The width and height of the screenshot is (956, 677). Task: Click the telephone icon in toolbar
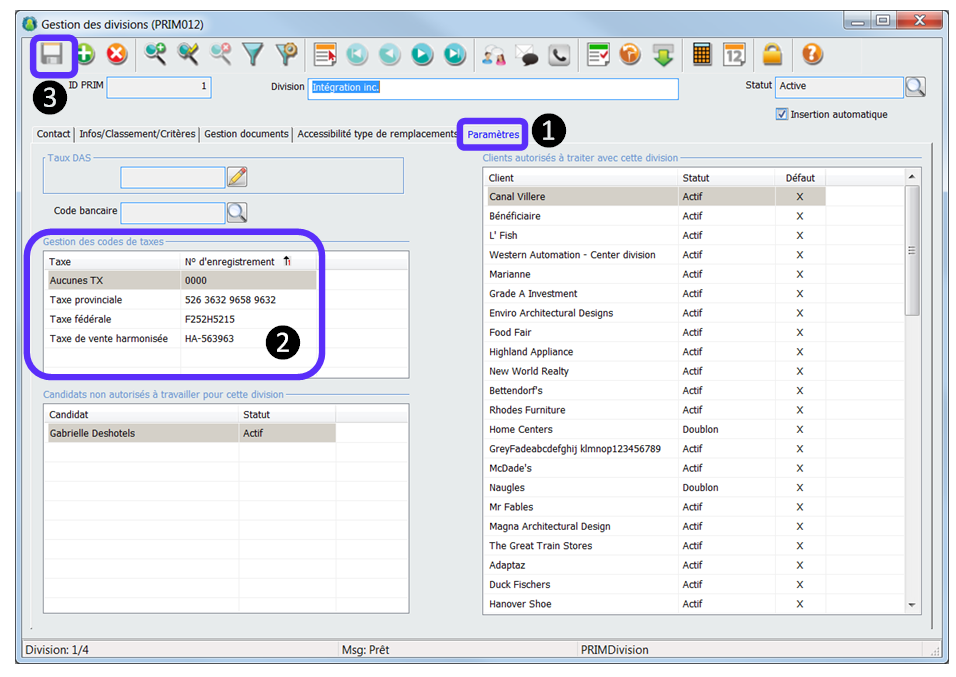tap(559, 54)
